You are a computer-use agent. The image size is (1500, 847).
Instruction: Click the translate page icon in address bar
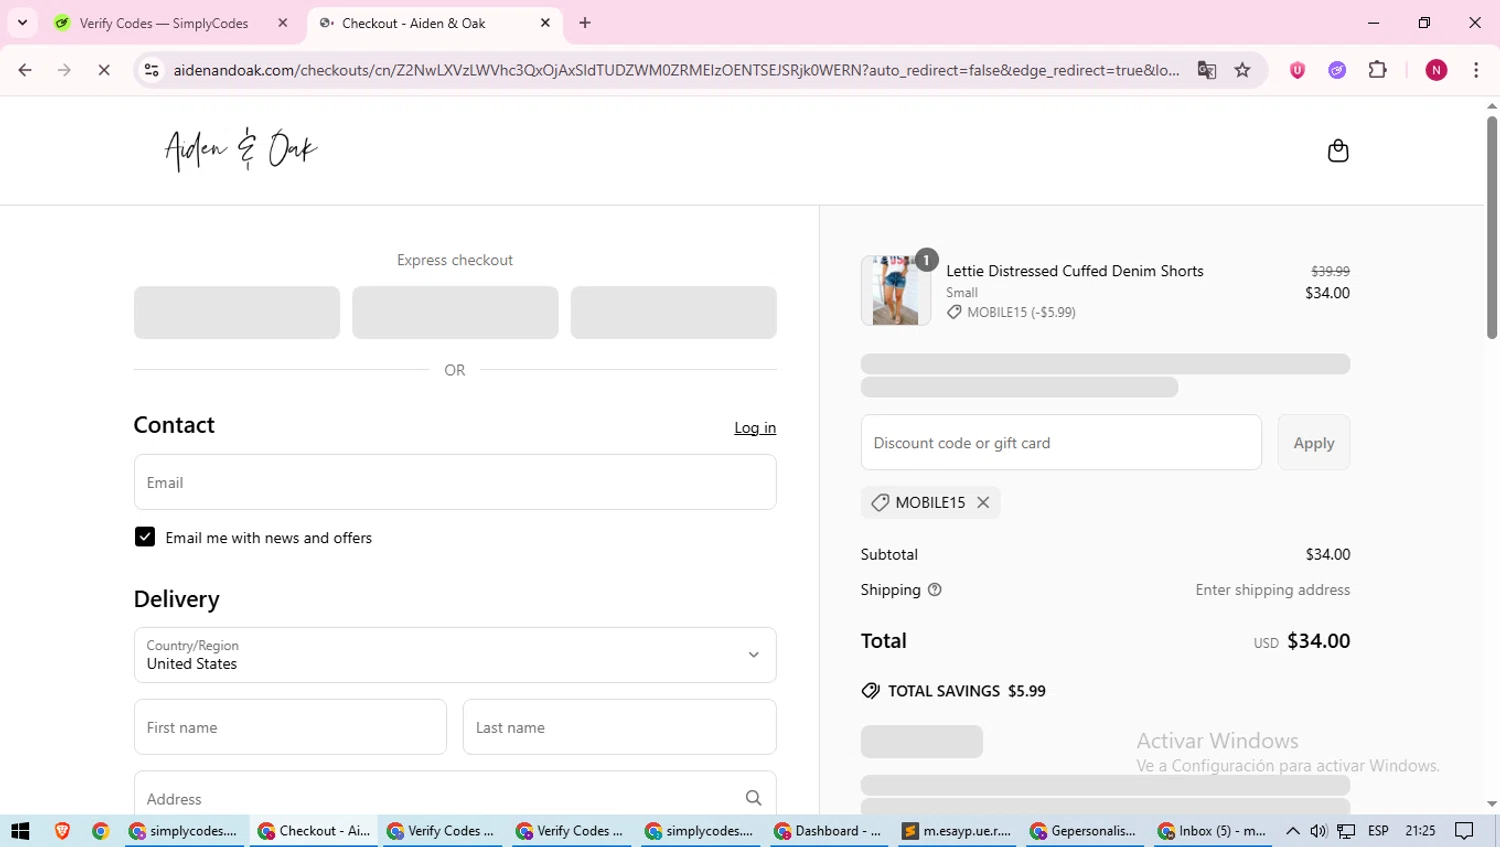[1207, 70]
